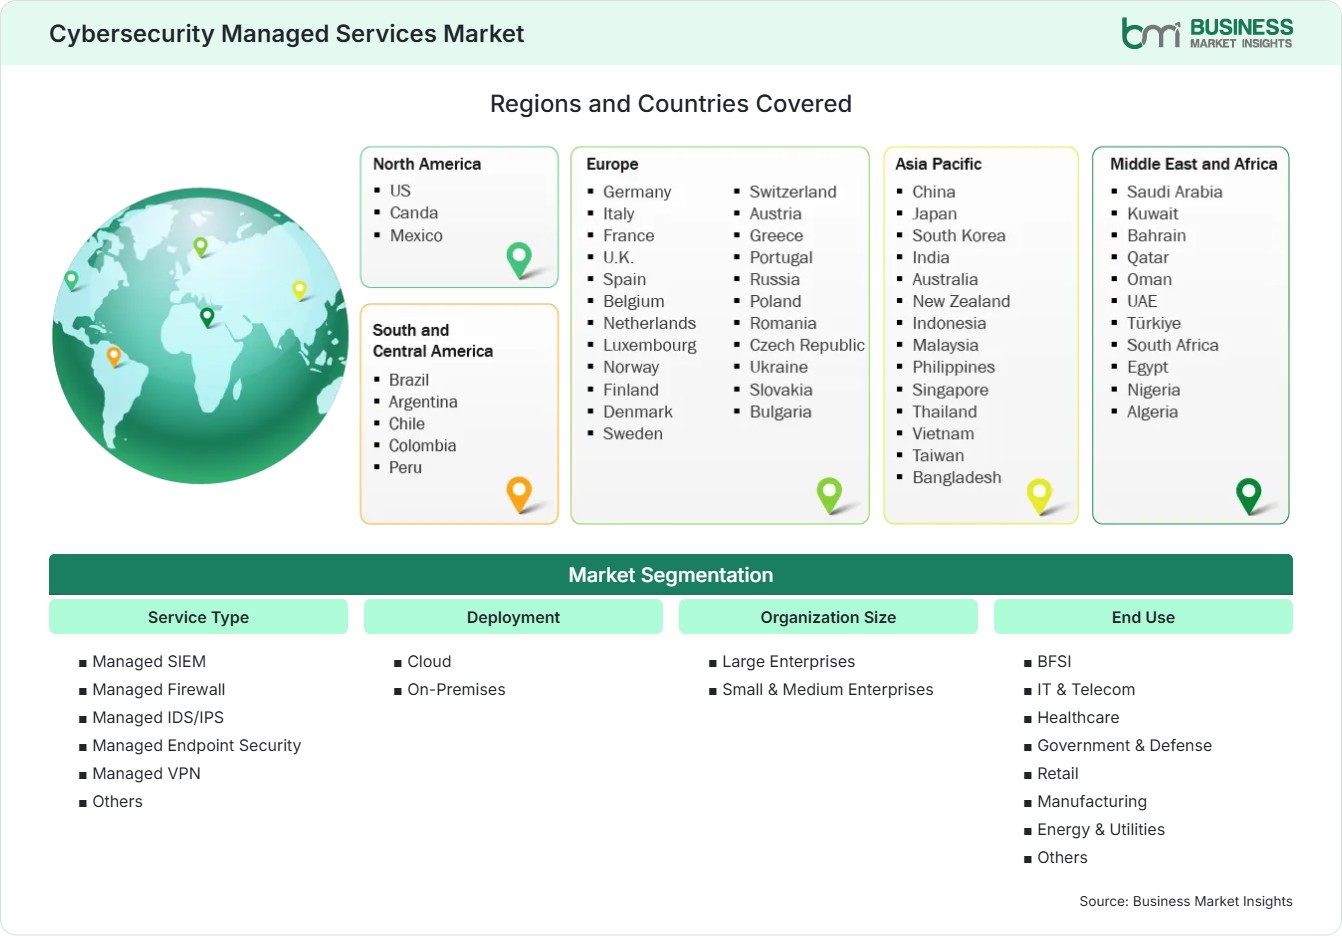Screen dimensions: 1342x936
Task: Click 'Manufacturing' under End Use
Action: pyautogui.click(x=1092, y=801)
